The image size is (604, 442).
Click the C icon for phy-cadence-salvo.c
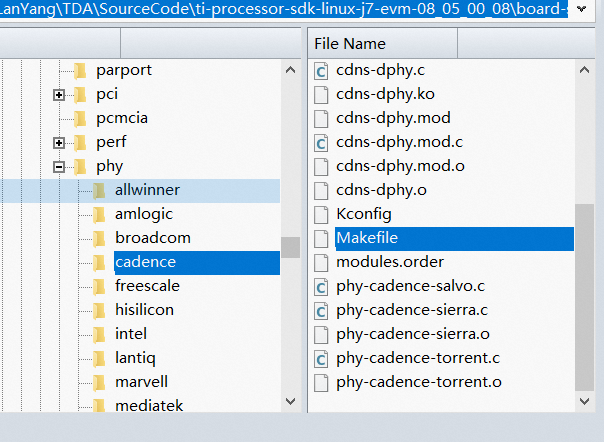click(321, 287)
